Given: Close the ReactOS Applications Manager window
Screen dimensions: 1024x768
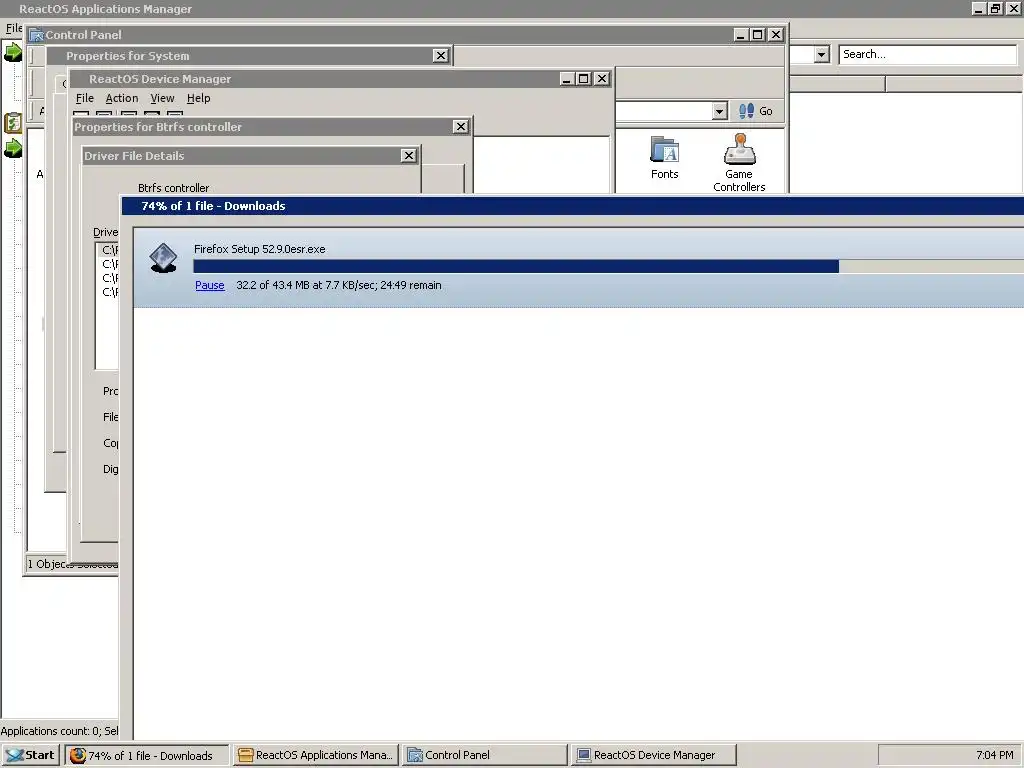Looking at the screenshot, I should coord(1014,8).
